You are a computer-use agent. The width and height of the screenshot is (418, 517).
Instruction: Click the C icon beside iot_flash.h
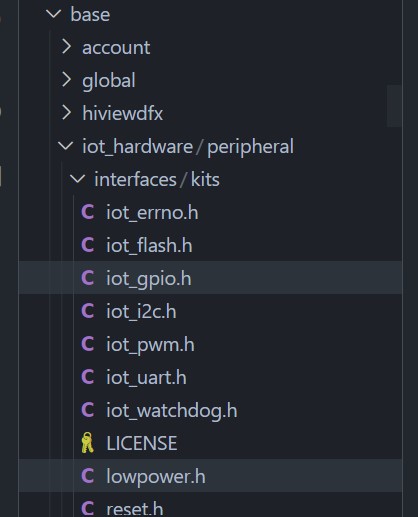pyautogui.click(x=88, y=245)
